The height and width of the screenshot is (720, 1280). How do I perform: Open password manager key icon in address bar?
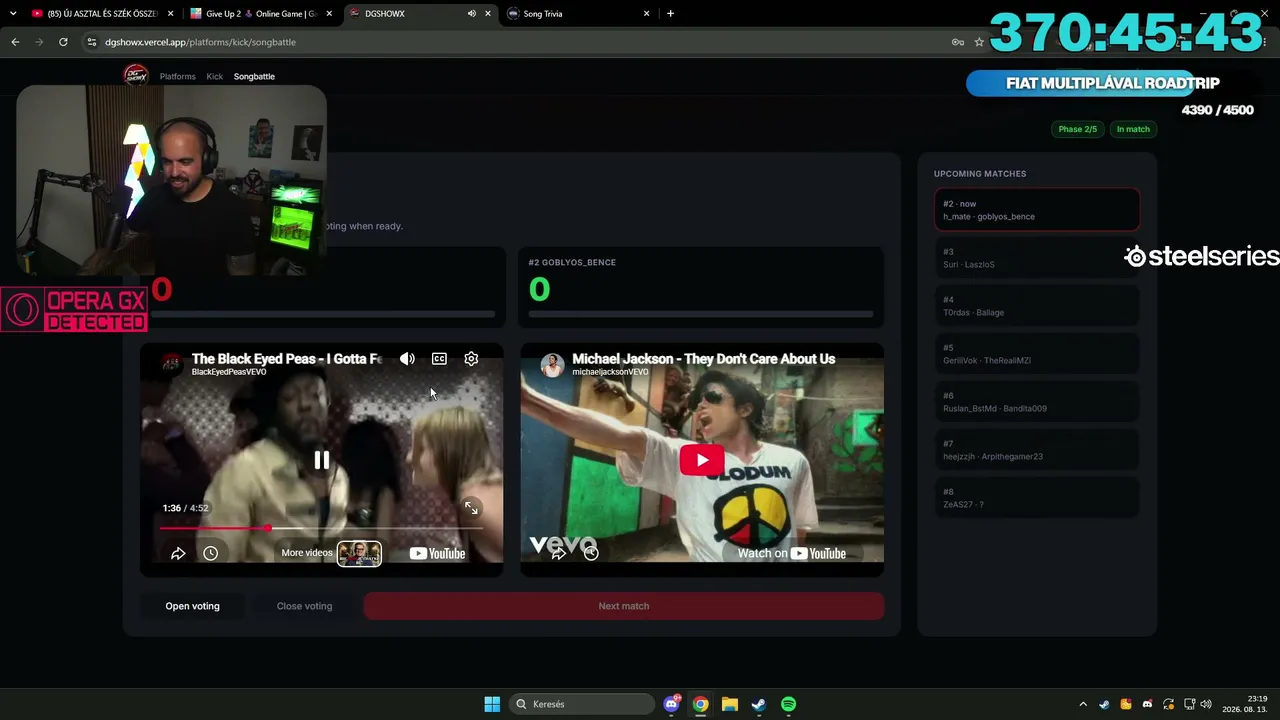click(x=957, y=42)
